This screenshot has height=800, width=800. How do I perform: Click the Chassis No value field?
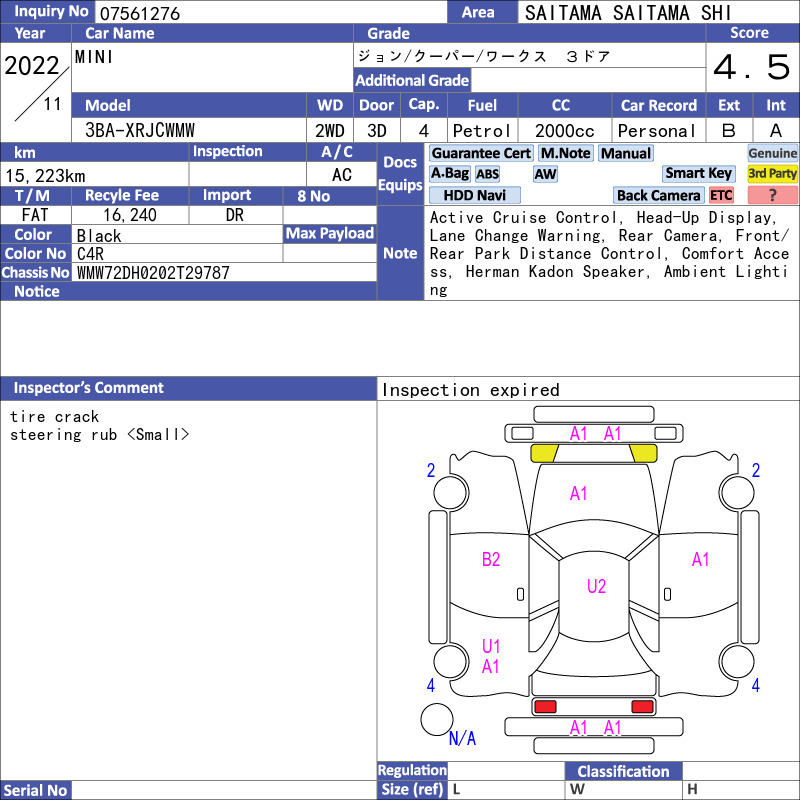[224, 272]
